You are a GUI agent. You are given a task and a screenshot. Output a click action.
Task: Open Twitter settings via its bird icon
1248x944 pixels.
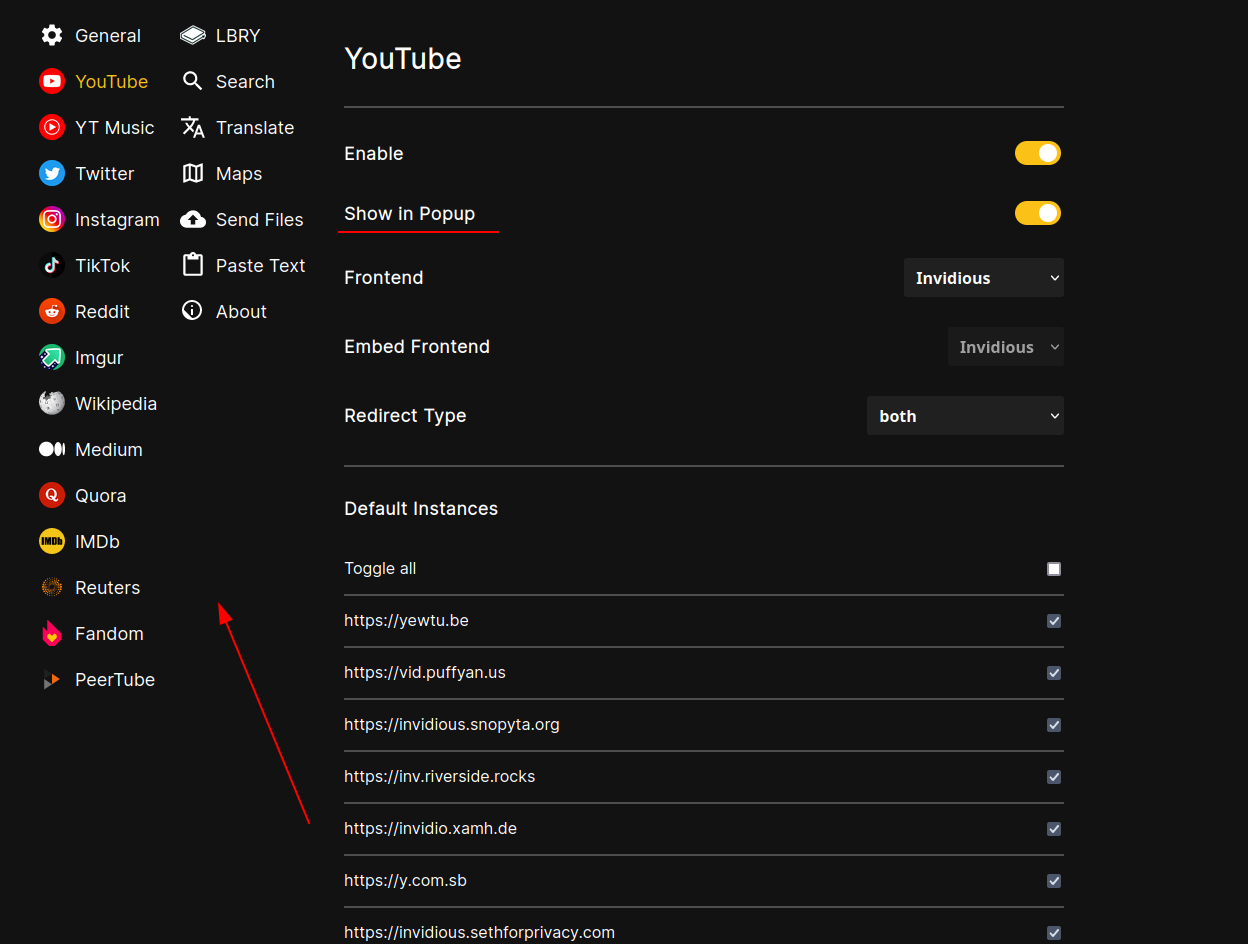coord(51,173)
